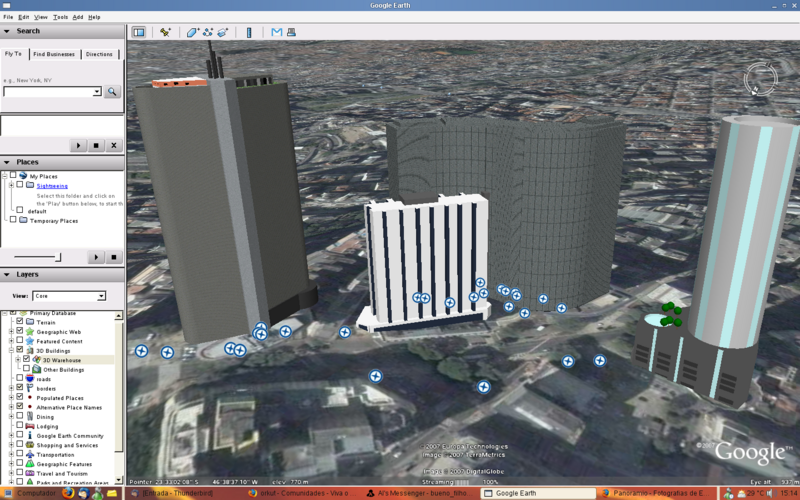Click the green trees 3D model

pos(671,314)
